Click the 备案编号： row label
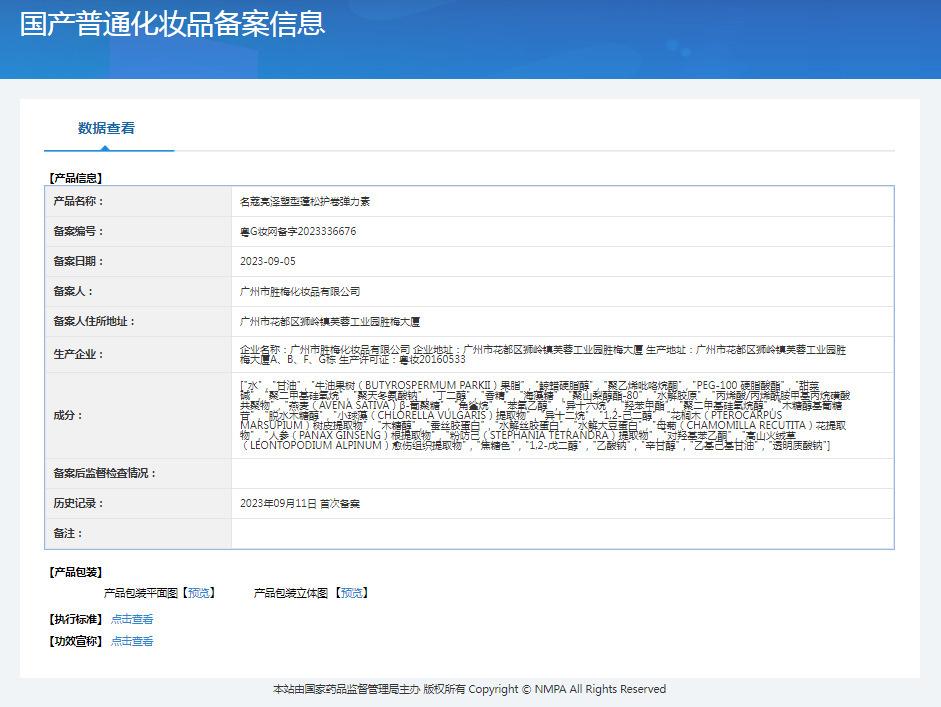This screenshot has width=941, height=707. tap(79, 231)
